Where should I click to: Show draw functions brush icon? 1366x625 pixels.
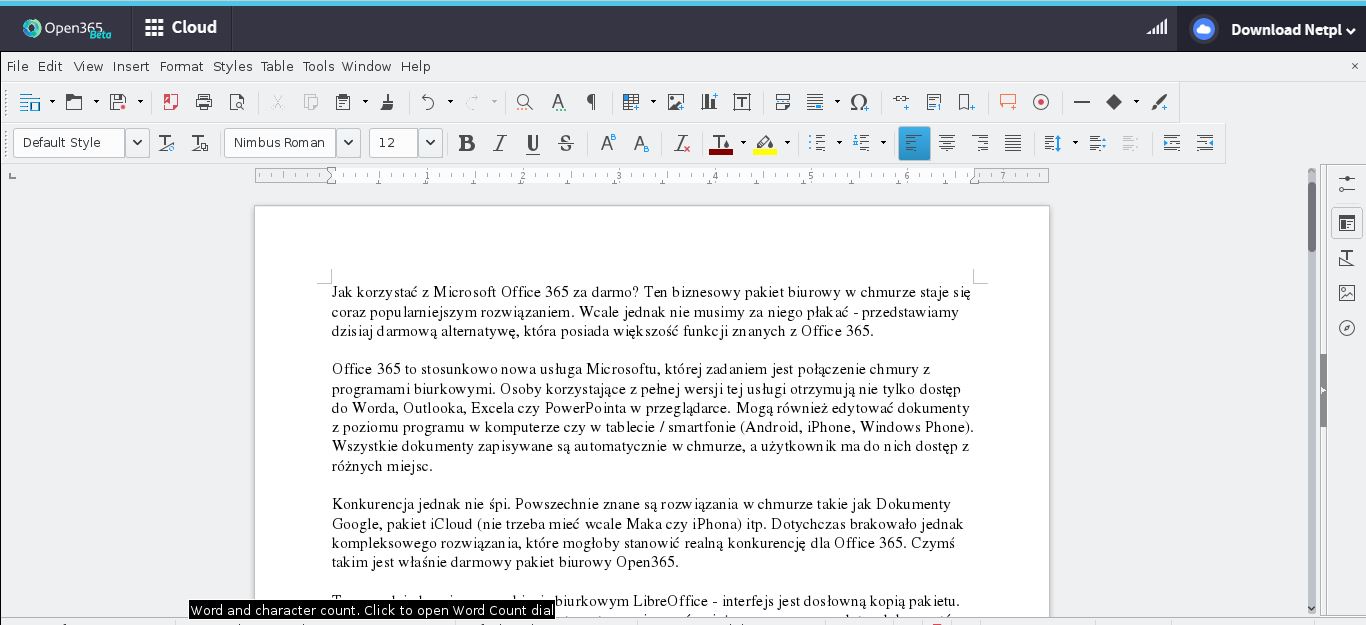click(1160, 102)
